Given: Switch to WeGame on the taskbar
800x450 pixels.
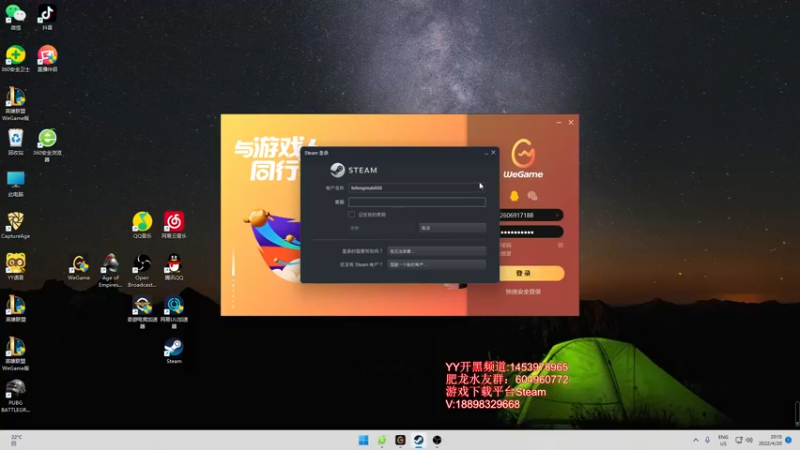Looking at the screenshot, I should coord(400,440).
